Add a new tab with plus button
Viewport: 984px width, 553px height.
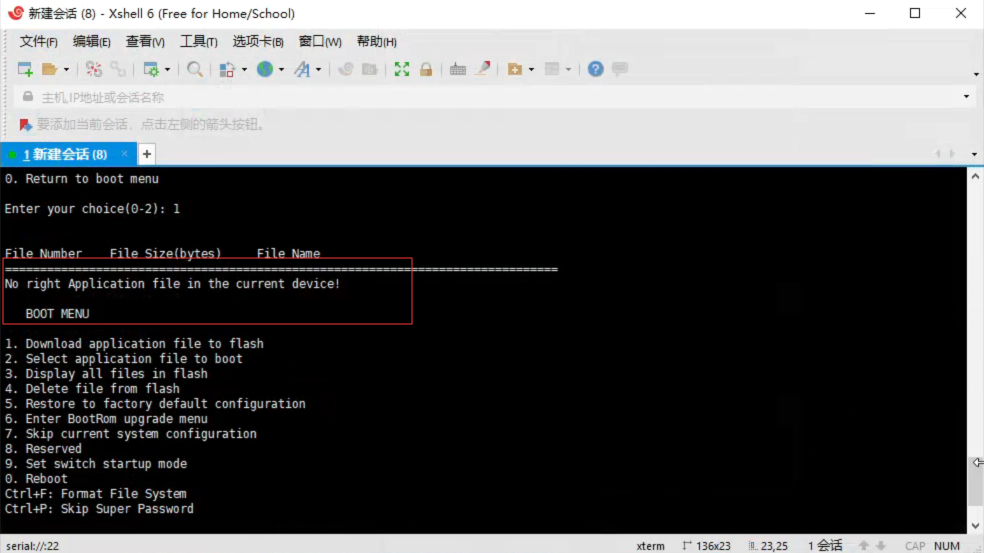pyautogui.click(x=147, y=154)
